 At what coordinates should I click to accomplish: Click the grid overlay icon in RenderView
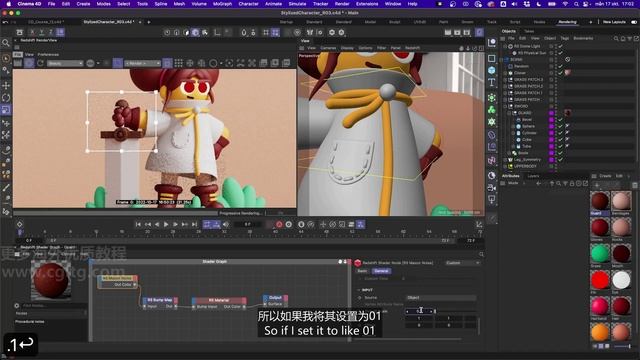click(x=179, y=63)
